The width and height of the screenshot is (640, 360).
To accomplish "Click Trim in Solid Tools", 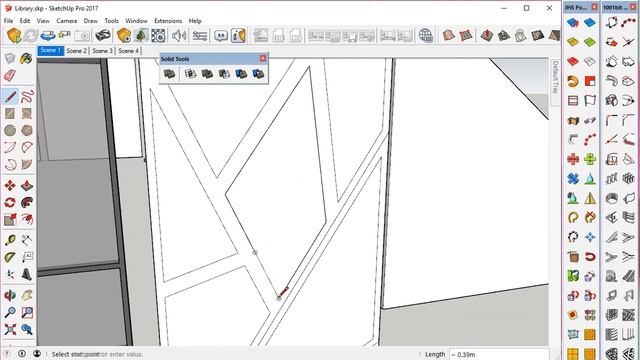I will pos(241,74).
